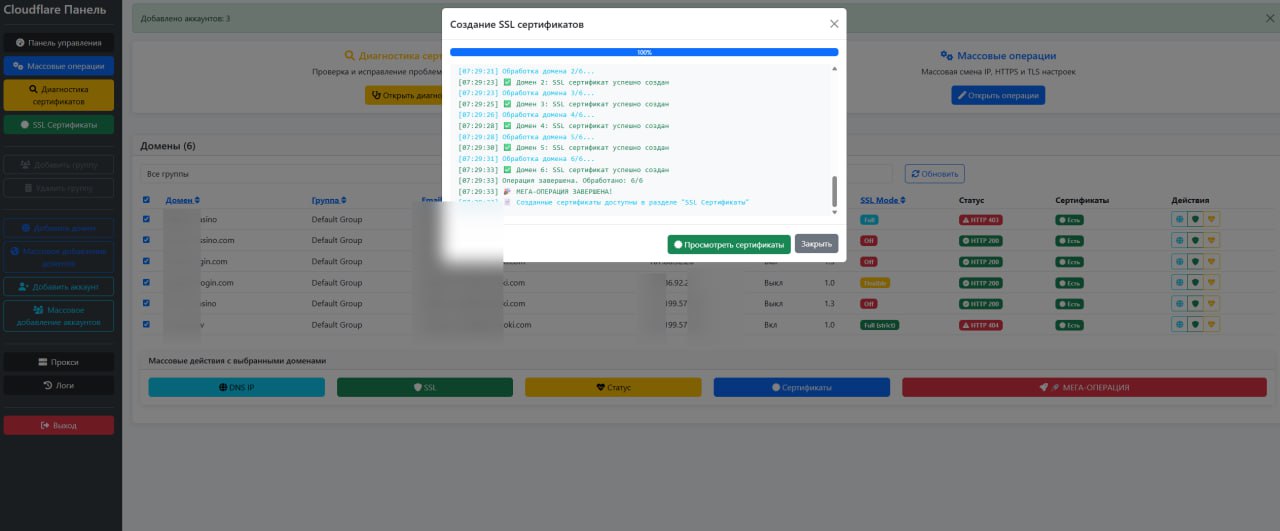This screenshot has height=531, width=1280.
Task: Uncheck the last domain row's checkbox
Action: click(147, 325)
